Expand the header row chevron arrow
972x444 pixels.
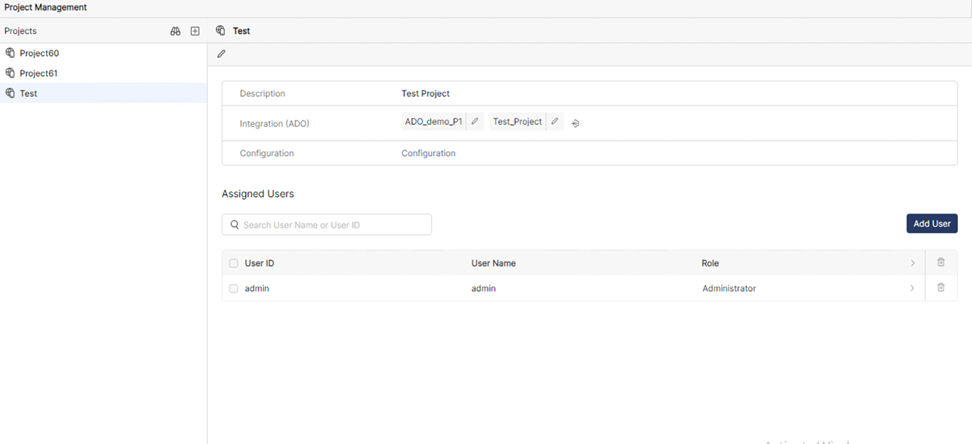[912, 263]
